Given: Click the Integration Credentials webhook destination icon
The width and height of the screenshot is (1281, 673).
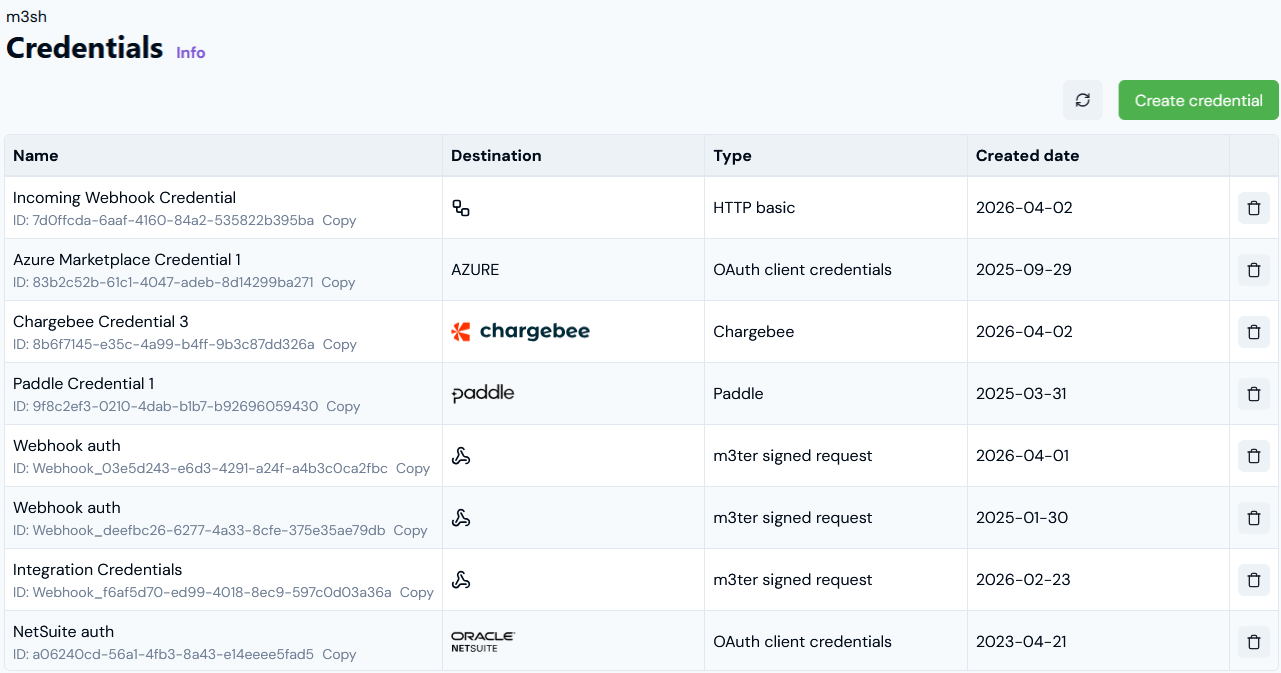Looking at the screenshot, I should coord(461,580).
